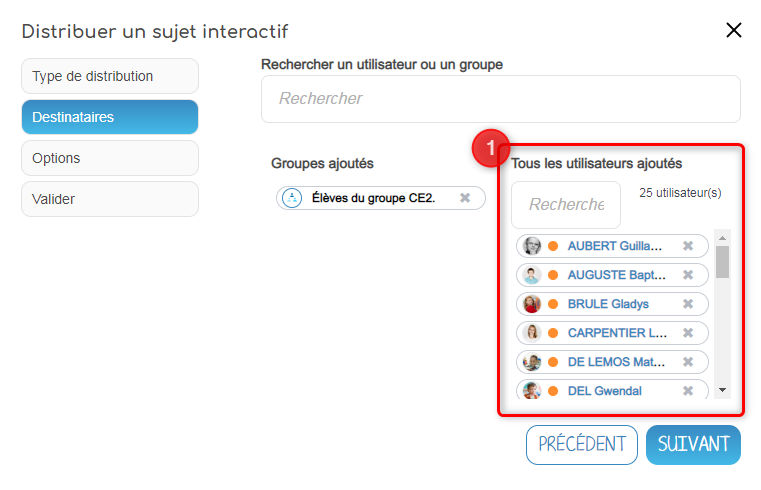Screen dimensions: 761x490
Task: Close the Distribuer un sujet interactif dialog
Action: [x=734, y=30]
